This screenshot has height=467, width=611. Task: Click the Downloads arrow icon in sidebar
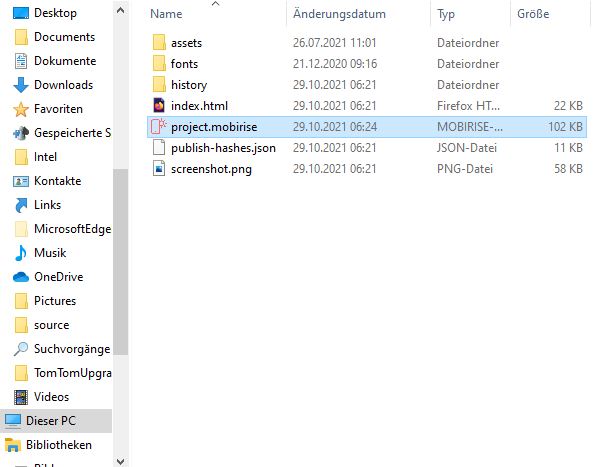21,85
